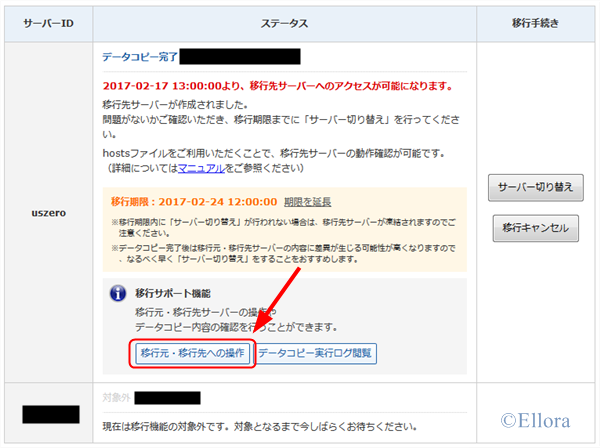
Task: Open 移行元・移行先への操作 button
Action: 192,353
